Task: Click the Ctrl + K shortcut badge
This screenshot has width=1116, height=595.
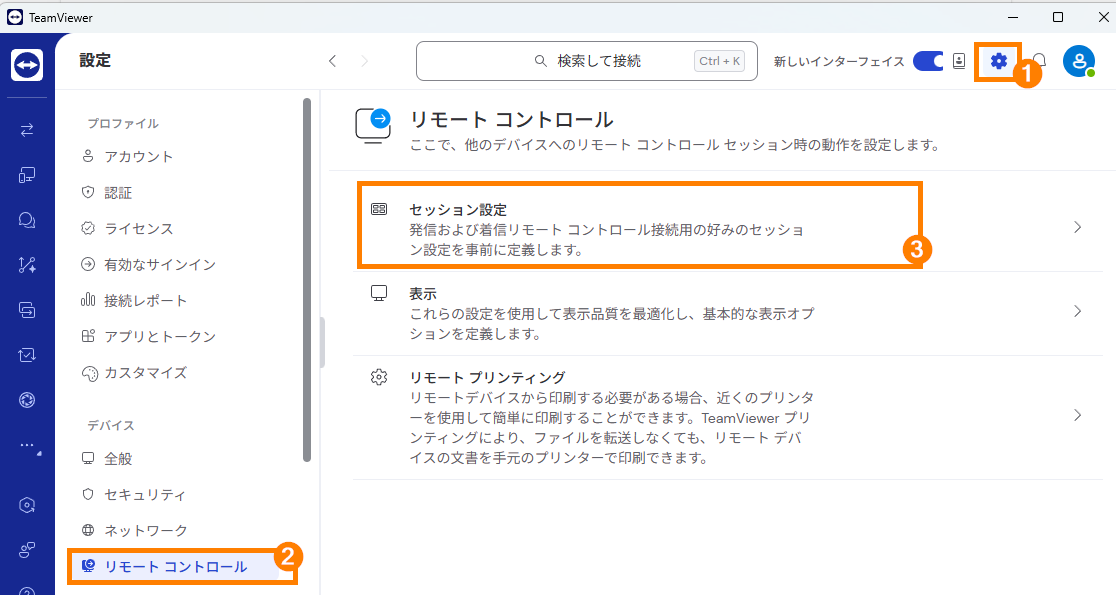Action: [x=720, y=61]
